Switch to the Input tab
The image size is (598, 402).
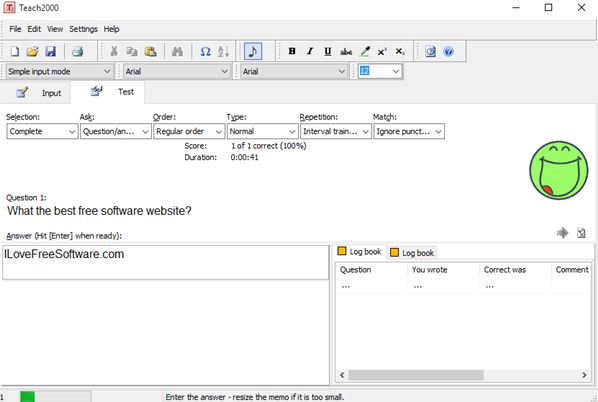pos(35,93)
